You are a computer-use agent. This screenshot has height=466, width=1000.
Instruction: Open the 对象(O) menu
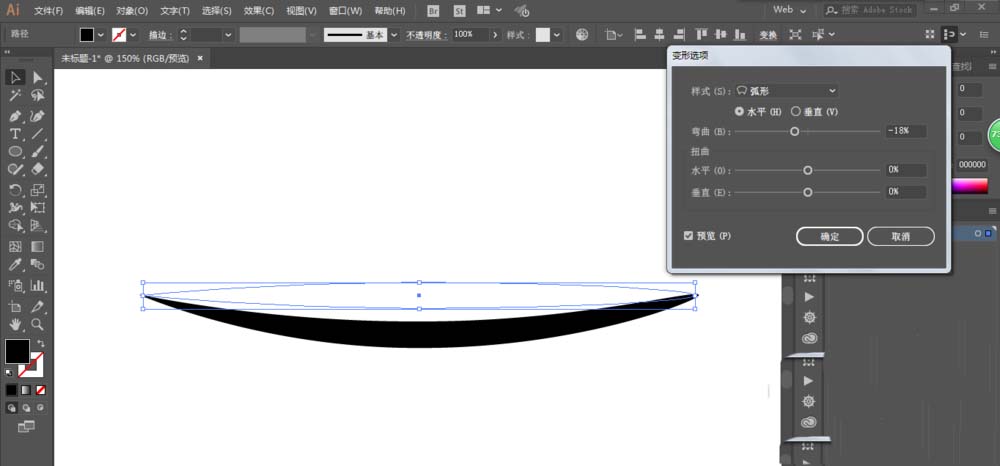[x=133, y=11]
